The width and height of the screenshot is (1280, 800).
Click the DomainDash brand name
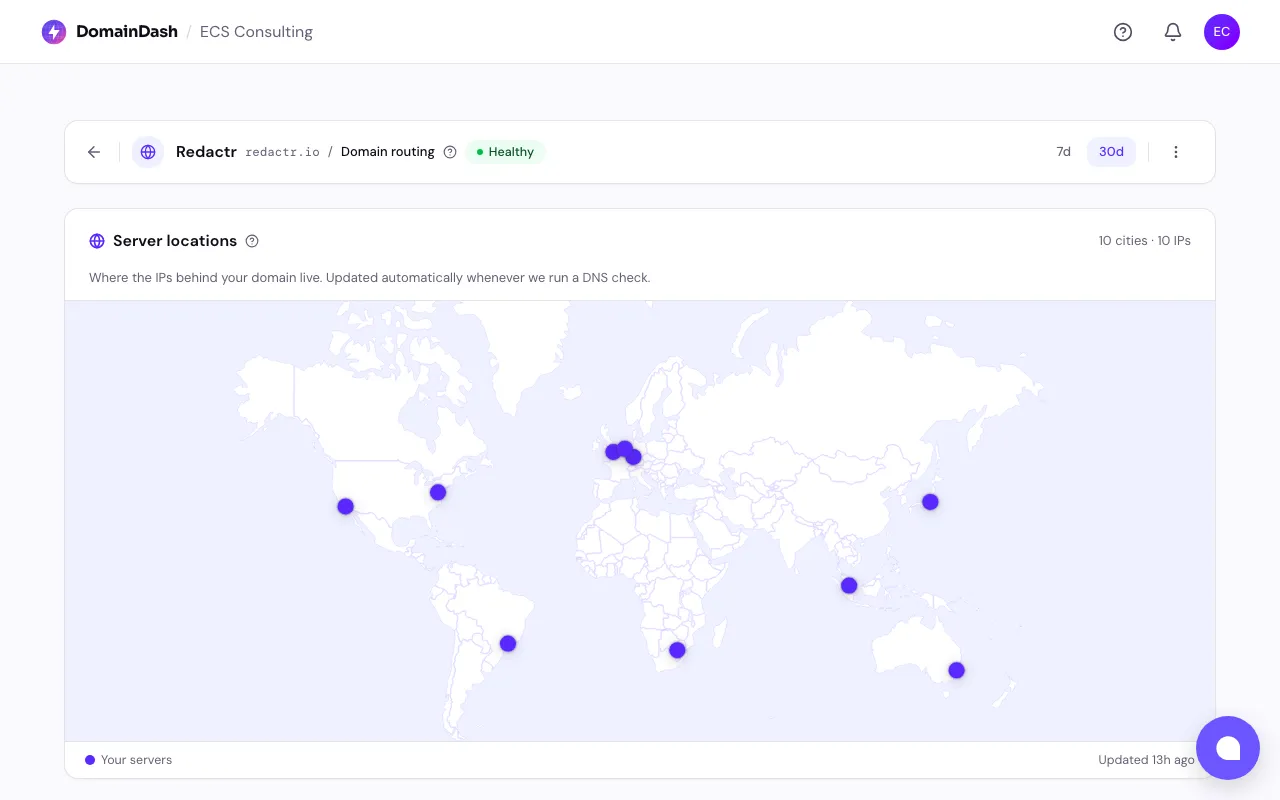[x=127, y=32]
